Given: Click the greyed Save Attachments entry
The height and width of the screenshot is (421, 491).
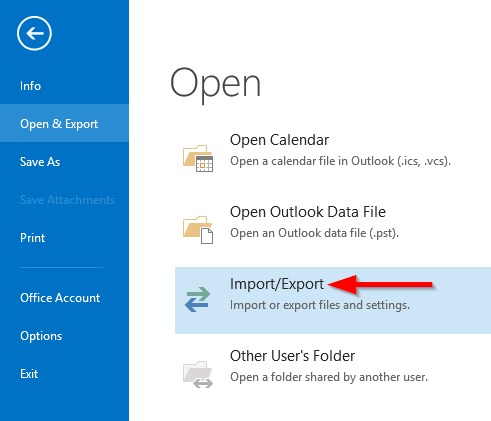Looking at the screenshot, I should (x=67, y=200).
